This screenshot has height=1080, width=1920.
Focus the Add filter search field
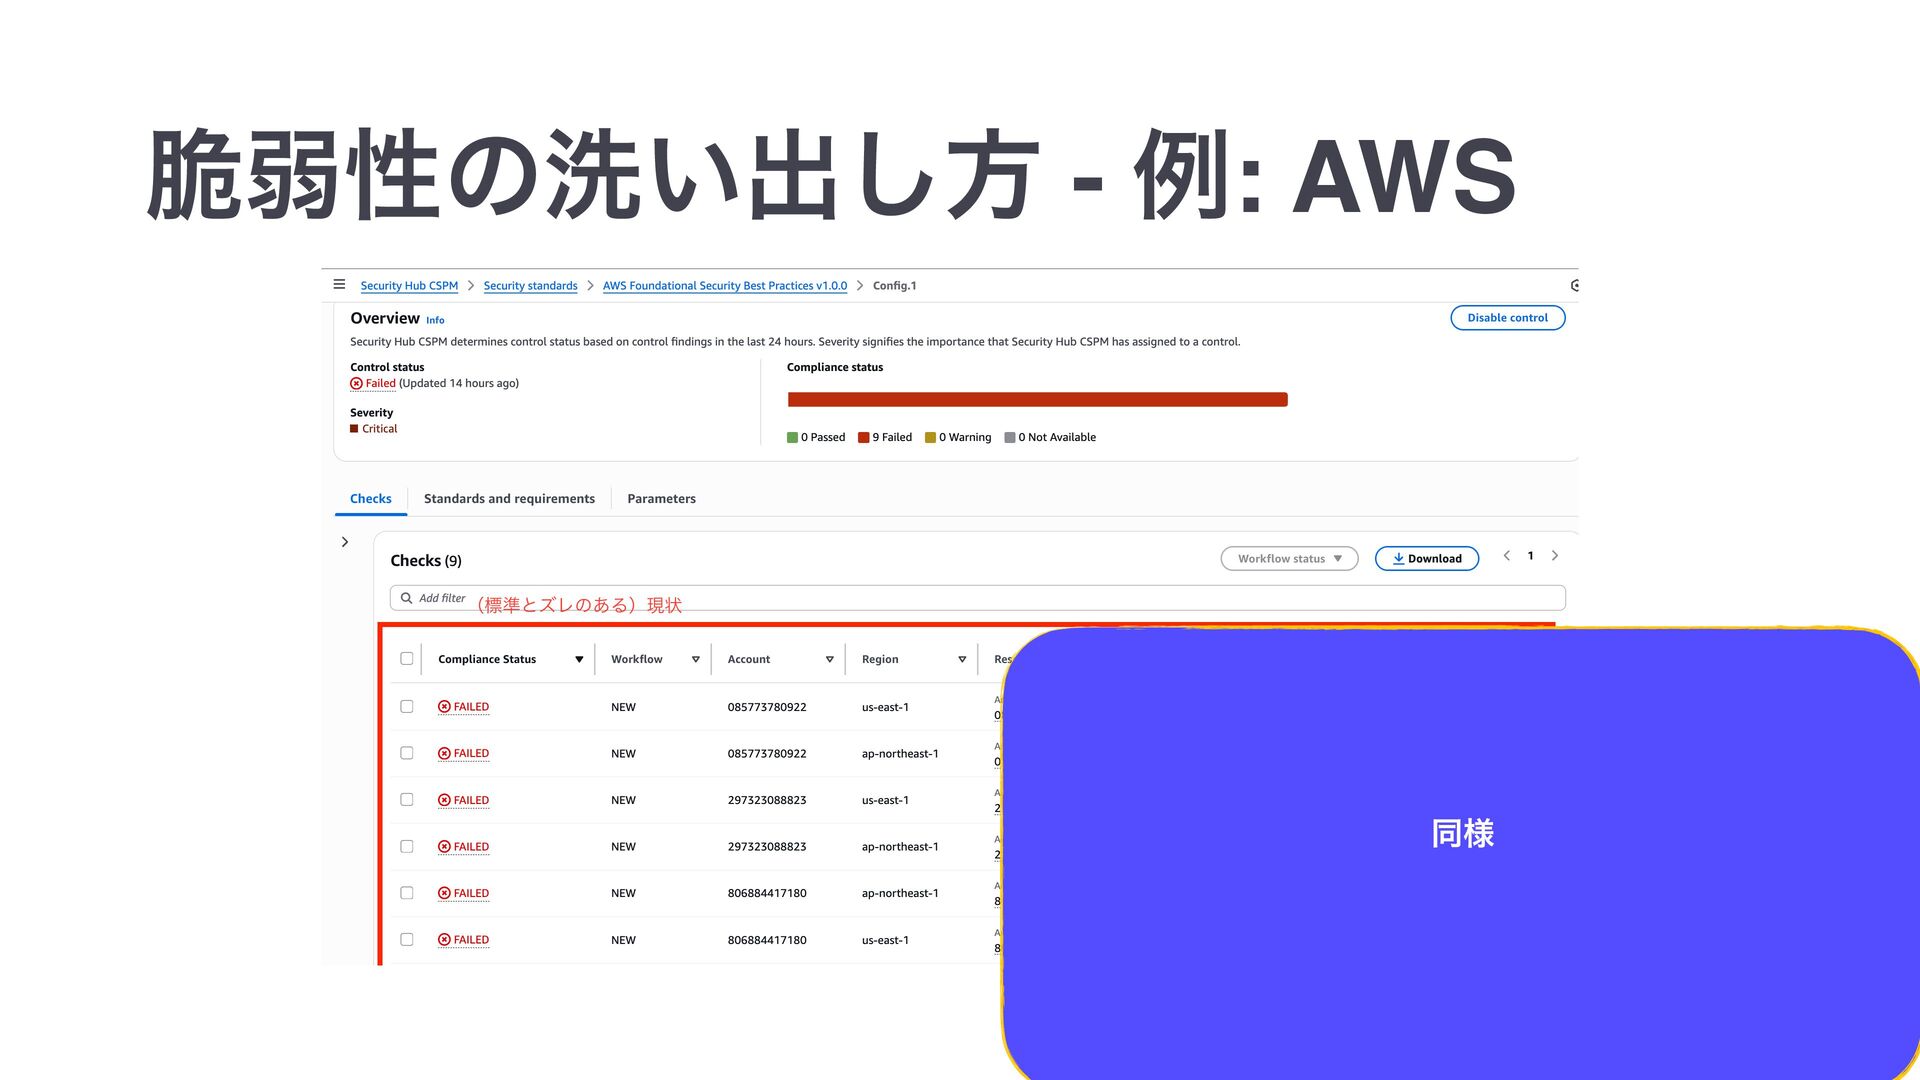(977, 598)
